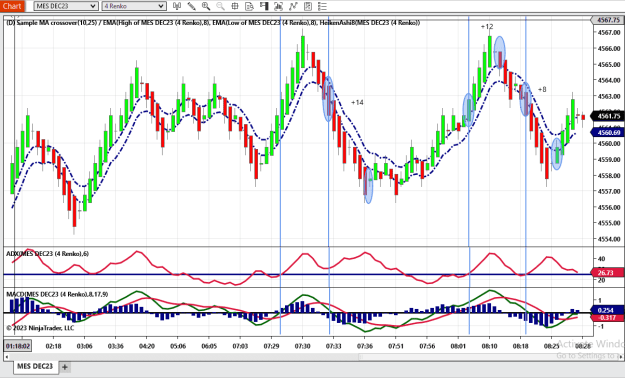Toggle the crosshair cursor icon
The width and height of the screenshot is (625, 378).
235,6
